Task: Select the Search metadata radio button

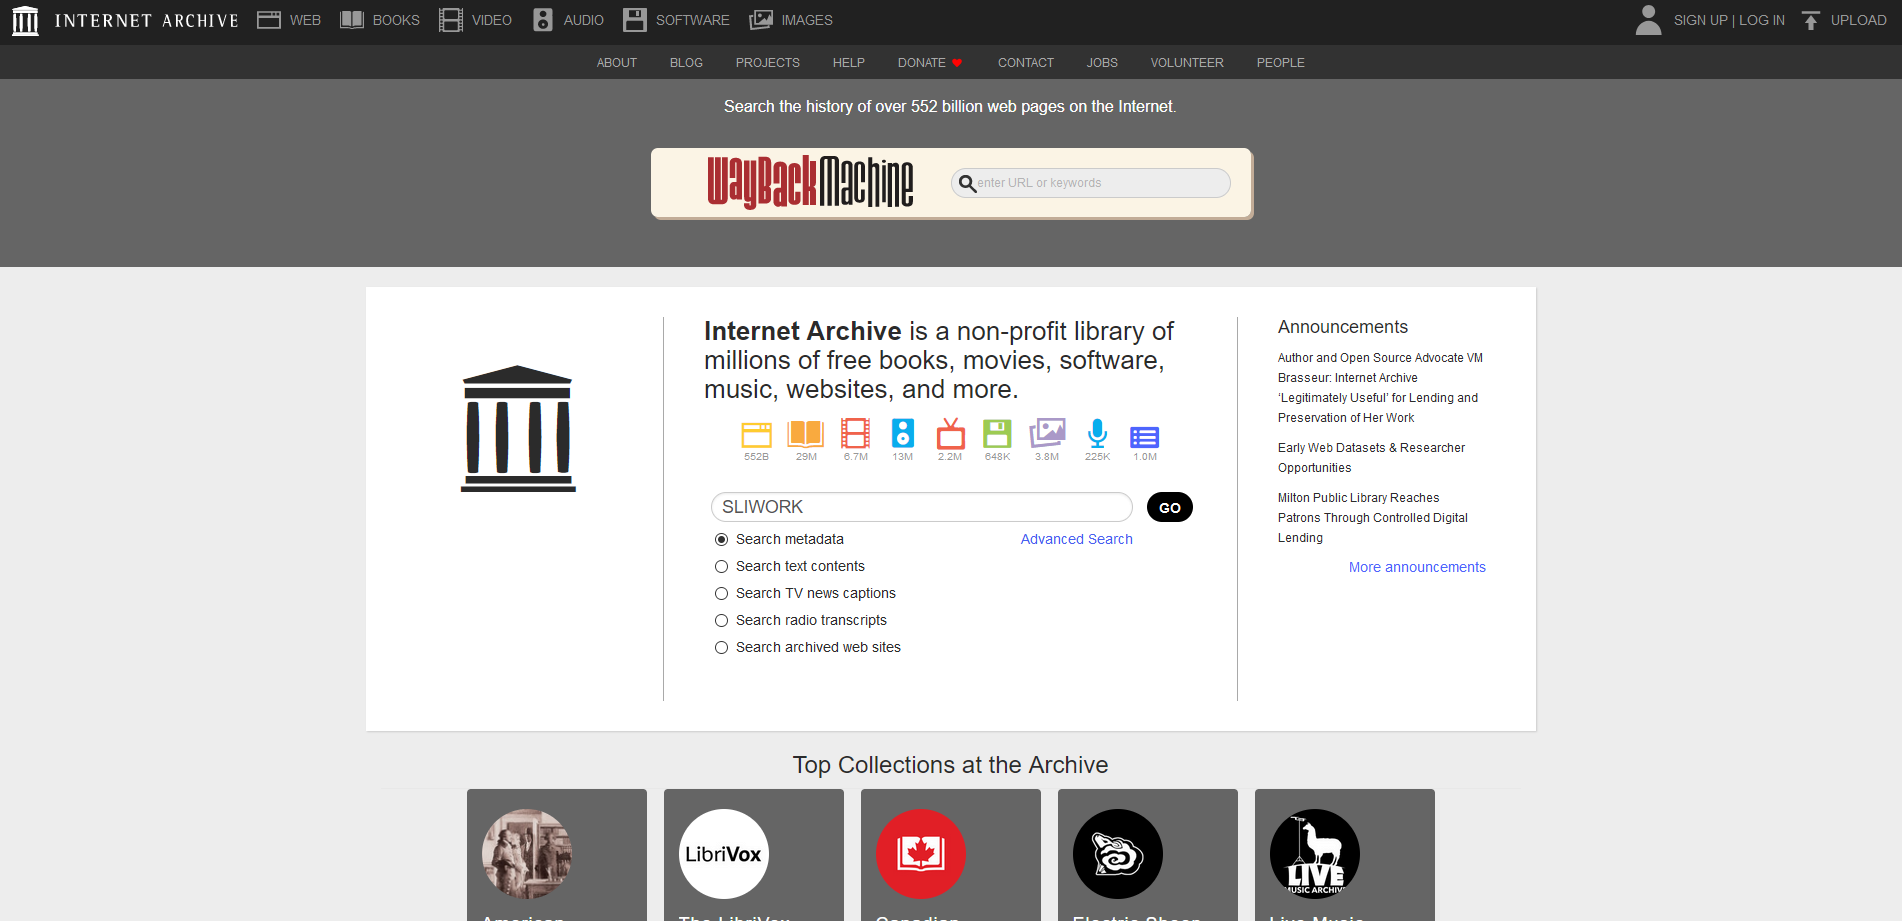Action: [721, 540]
